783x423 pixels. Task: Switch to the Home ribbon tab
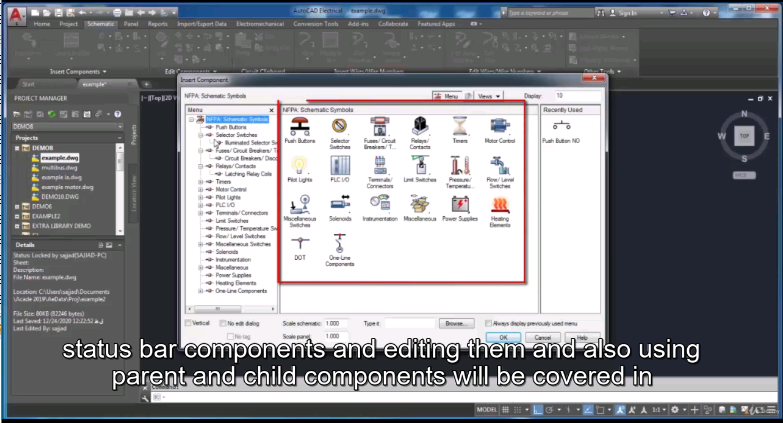(41, 24)
